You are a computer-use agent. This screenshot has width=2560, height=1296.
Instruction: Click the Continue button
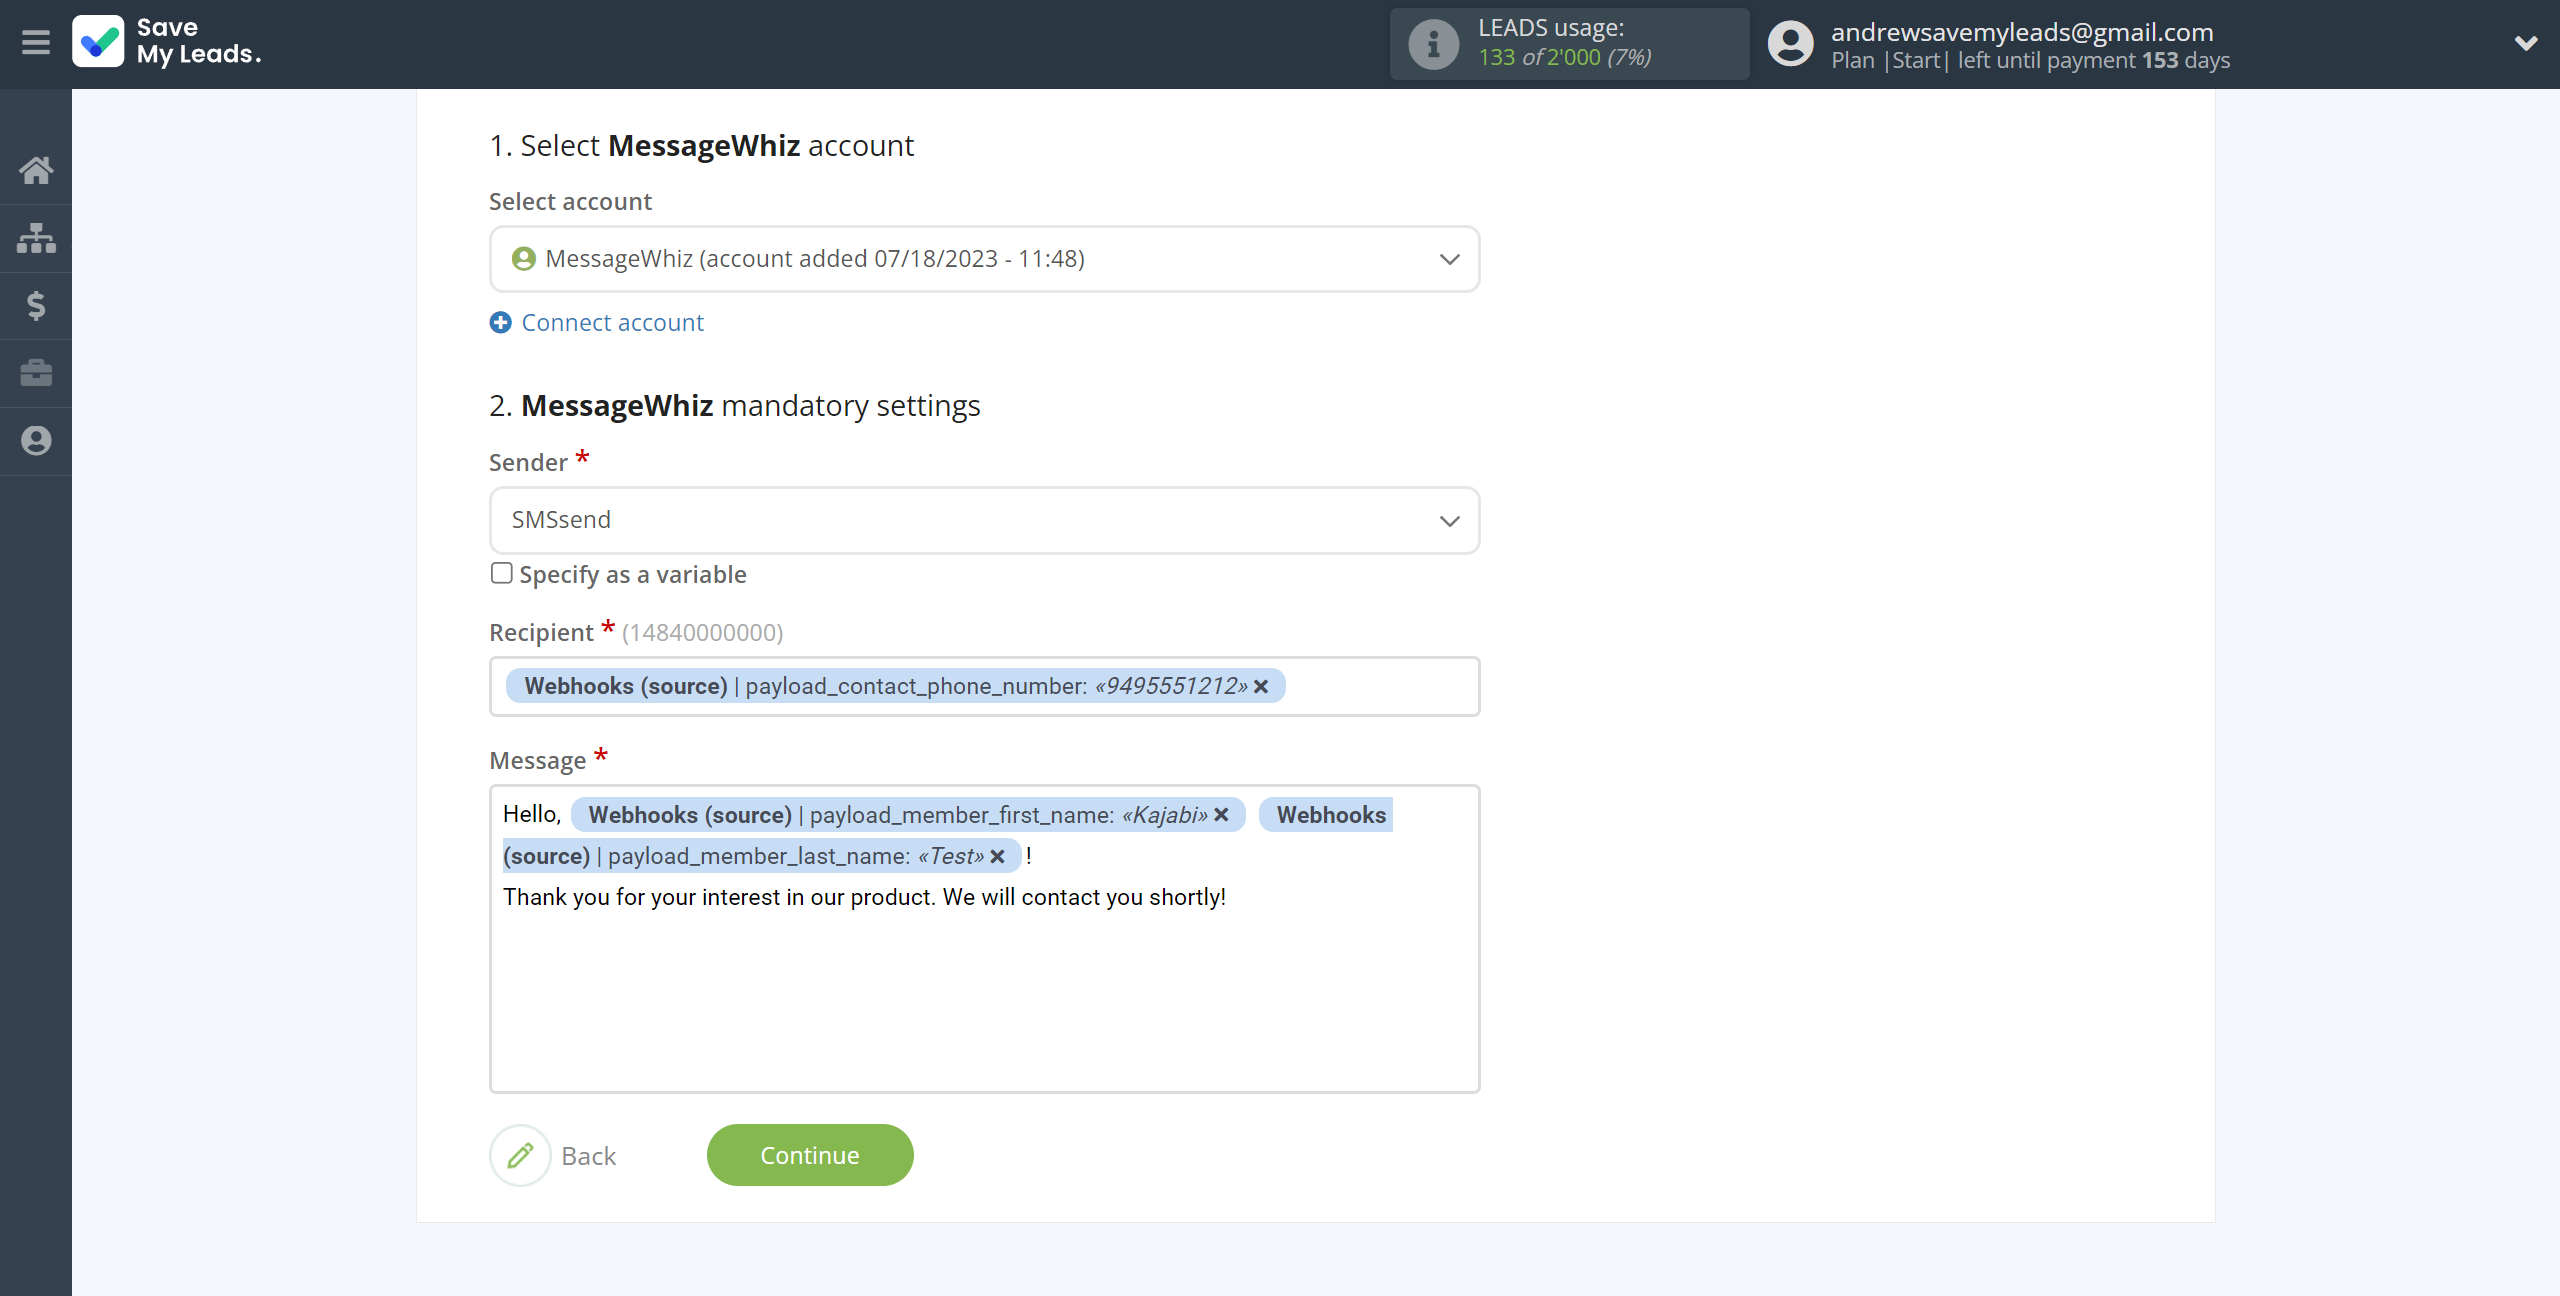coord(808,1154)
